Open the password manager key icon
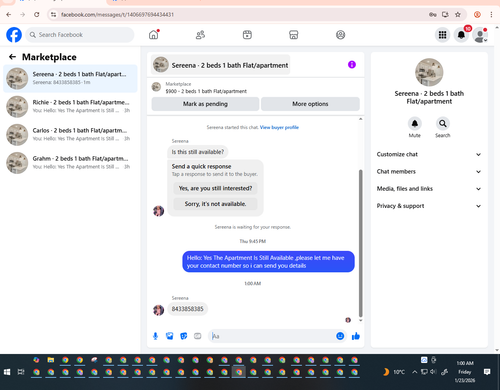 tap(433, 14)
